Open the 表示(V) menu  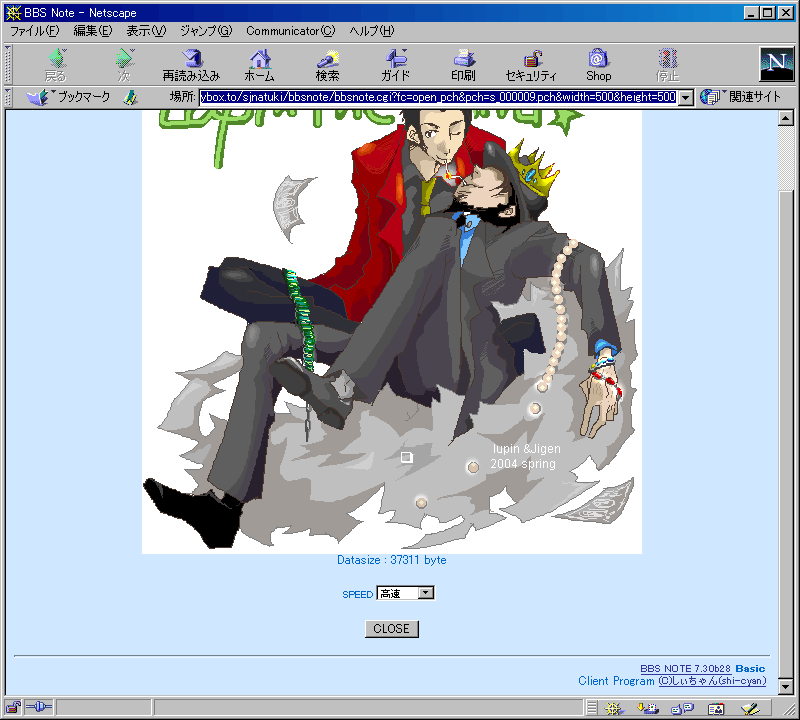coord(146,31)
